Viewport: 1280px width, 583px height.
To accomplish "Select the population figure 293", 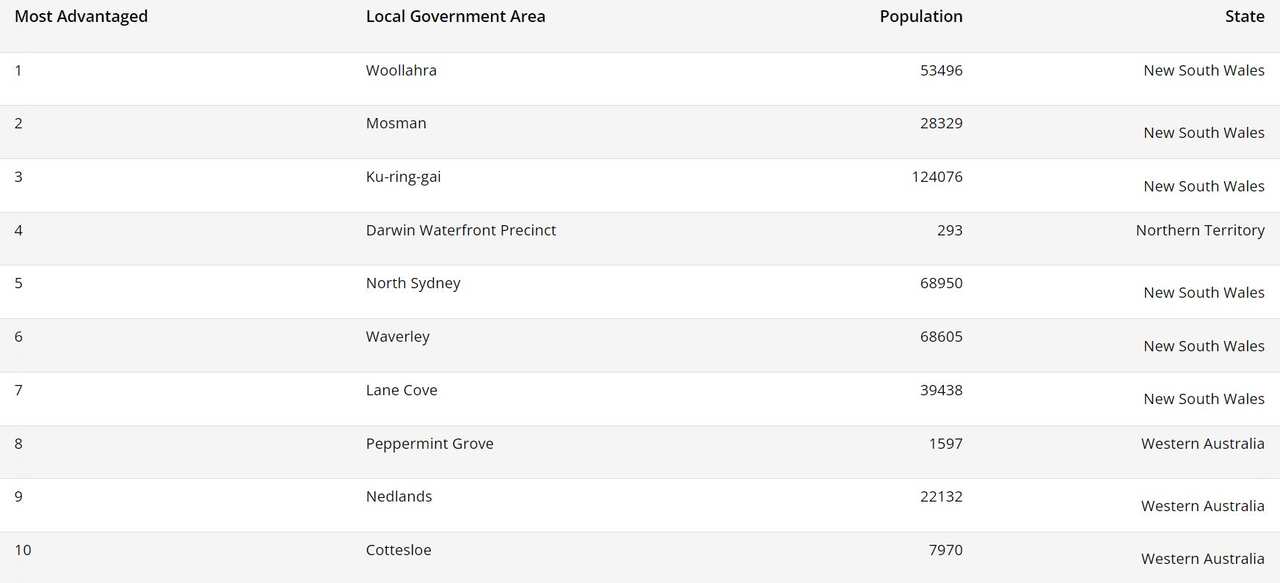I will [950, 230].
